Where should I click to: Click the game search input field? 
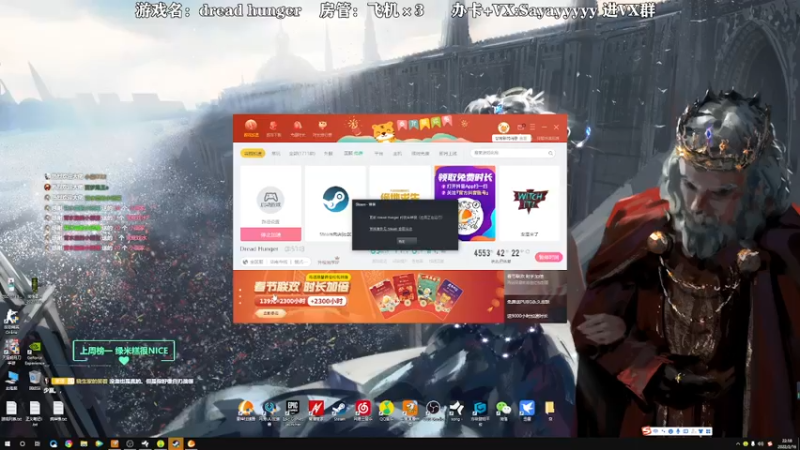[512, 153]
